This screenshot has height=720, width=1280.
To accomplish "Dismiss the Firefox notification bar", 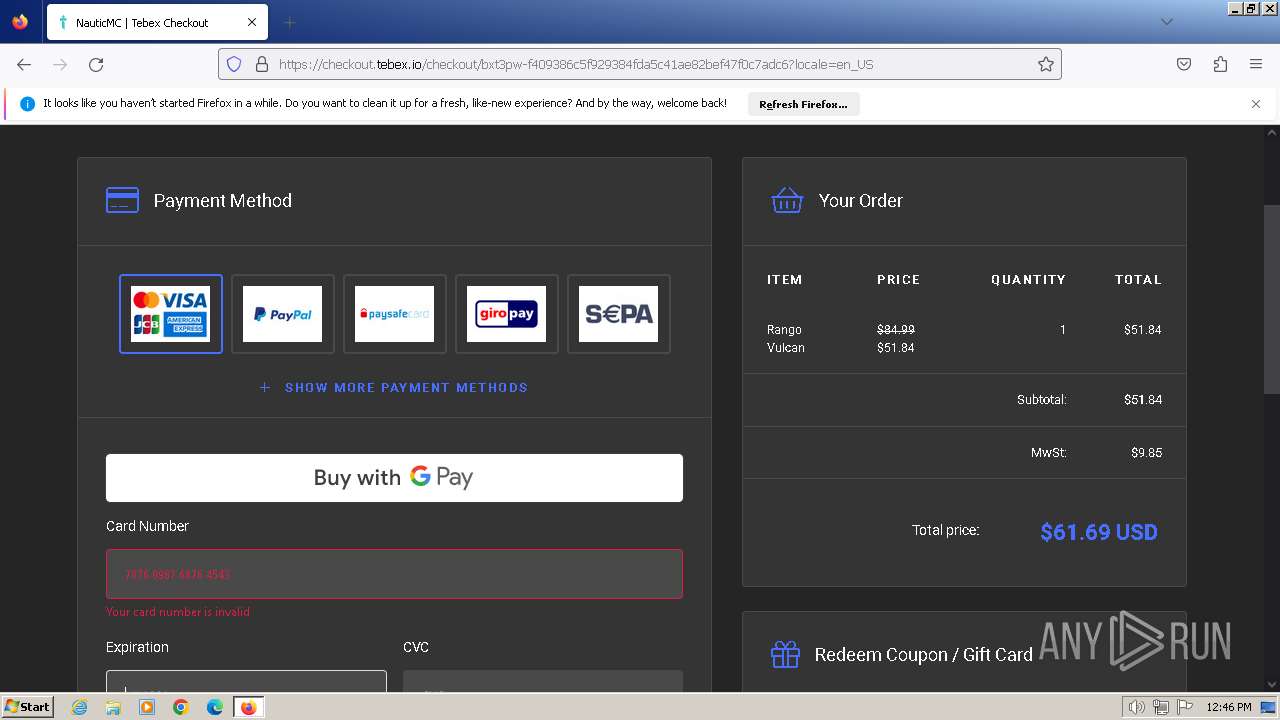I will (x=1256, y=104).
